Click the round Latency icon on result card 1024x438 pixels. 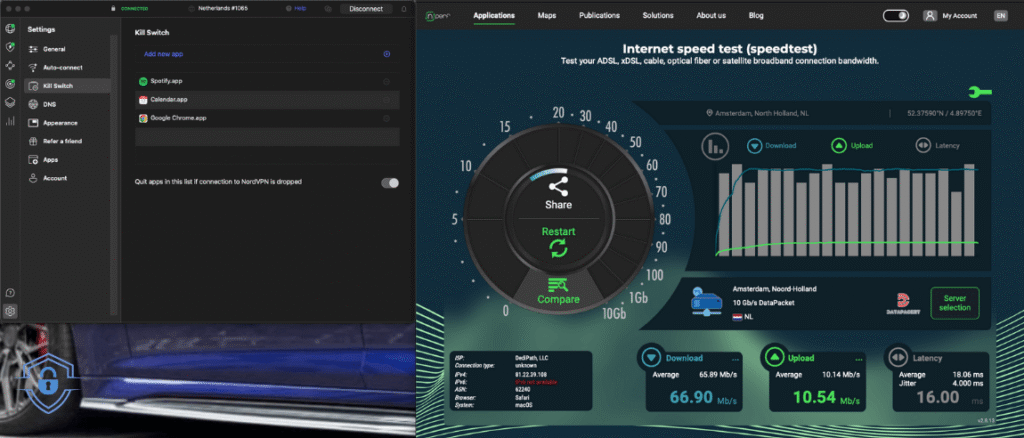(x=898, y=358)
